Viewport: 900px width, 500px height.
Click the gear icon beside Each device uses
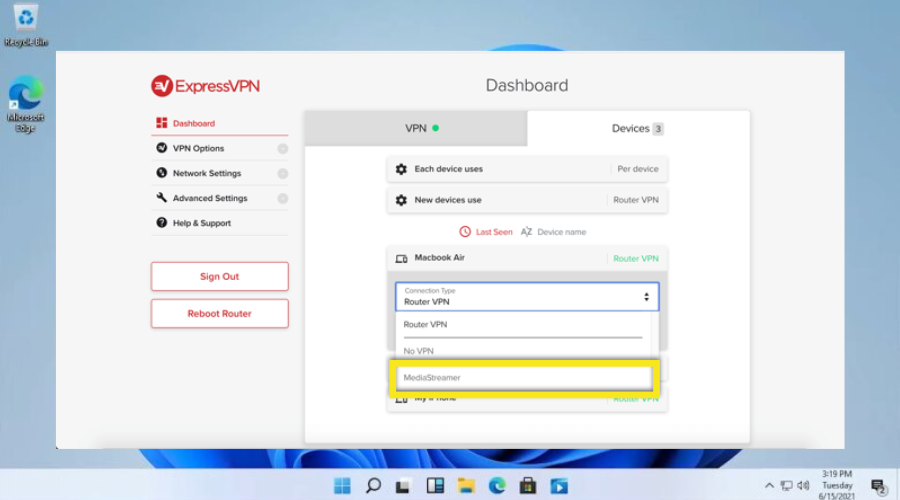coord(401,170)
